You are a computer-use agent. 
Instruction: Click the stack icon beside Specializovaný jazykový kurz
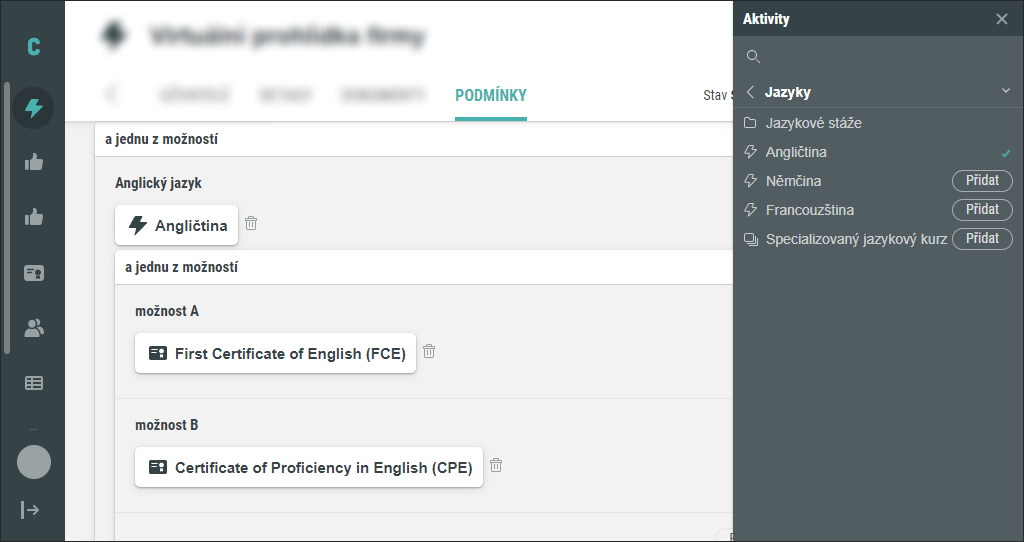pos(750,239)
